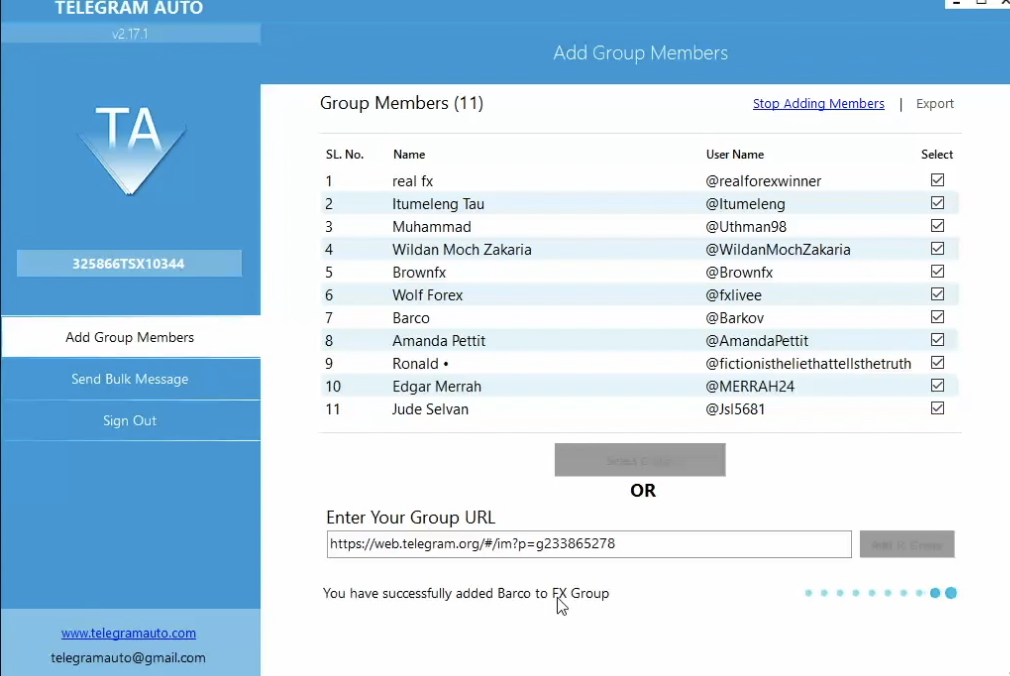Select the name 'Muhammad'
Screen dimensions: 1010x676
coord(432,227)
